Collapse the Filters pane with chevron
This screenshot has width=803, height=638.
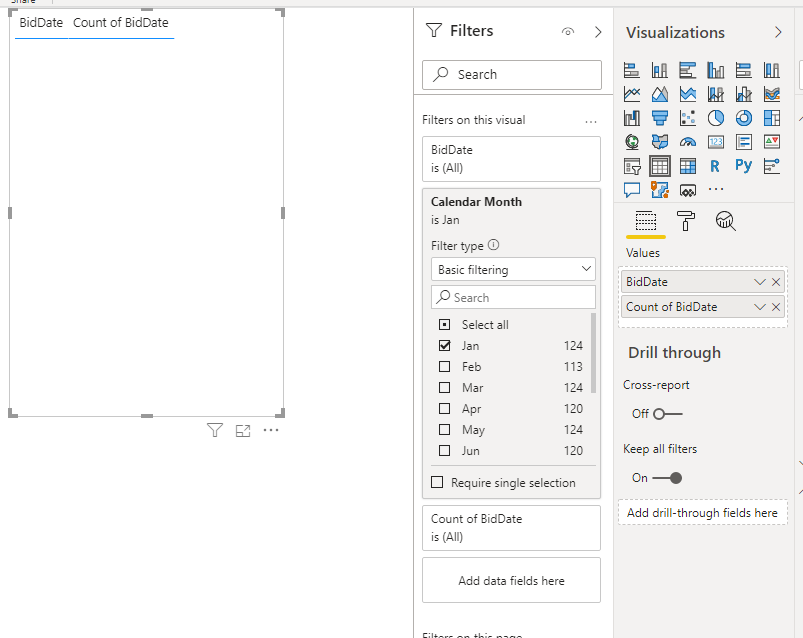(x=598, y=32)
